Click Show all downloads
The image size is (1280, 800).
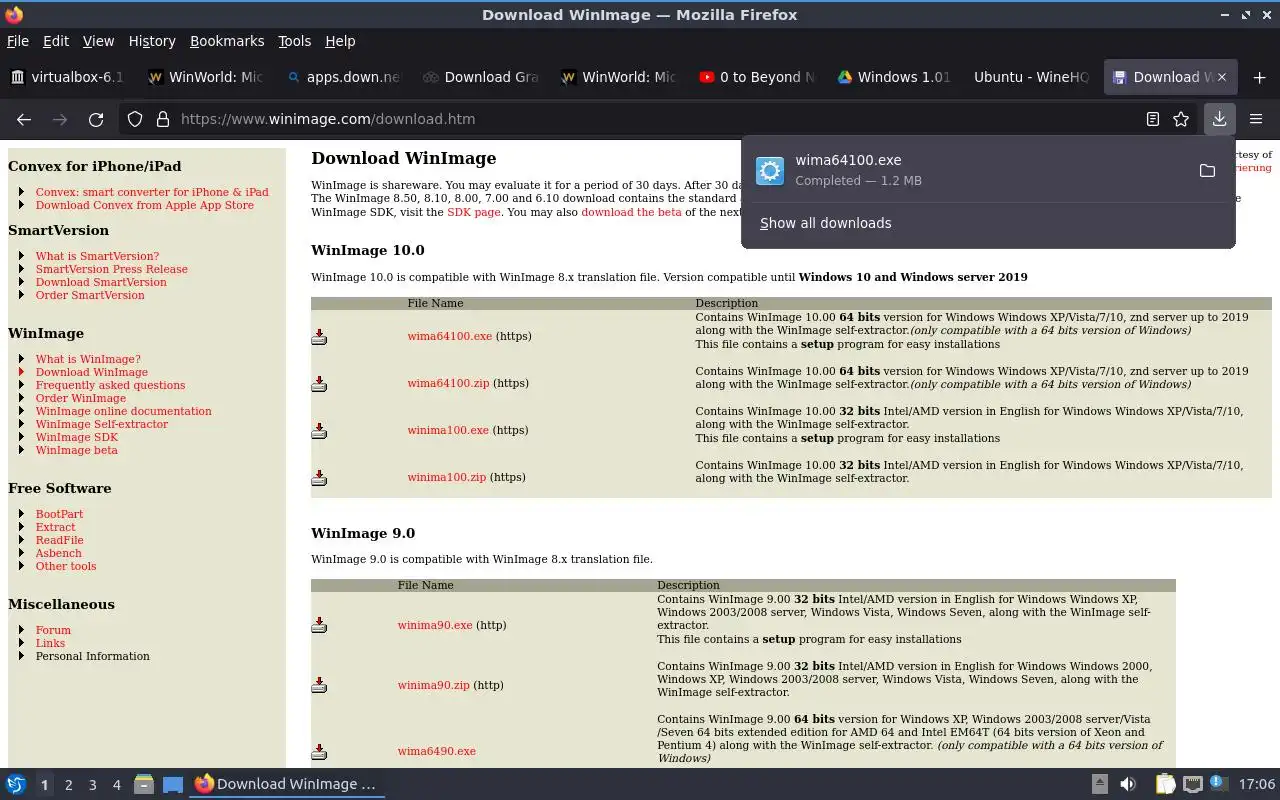coord(825,223)
